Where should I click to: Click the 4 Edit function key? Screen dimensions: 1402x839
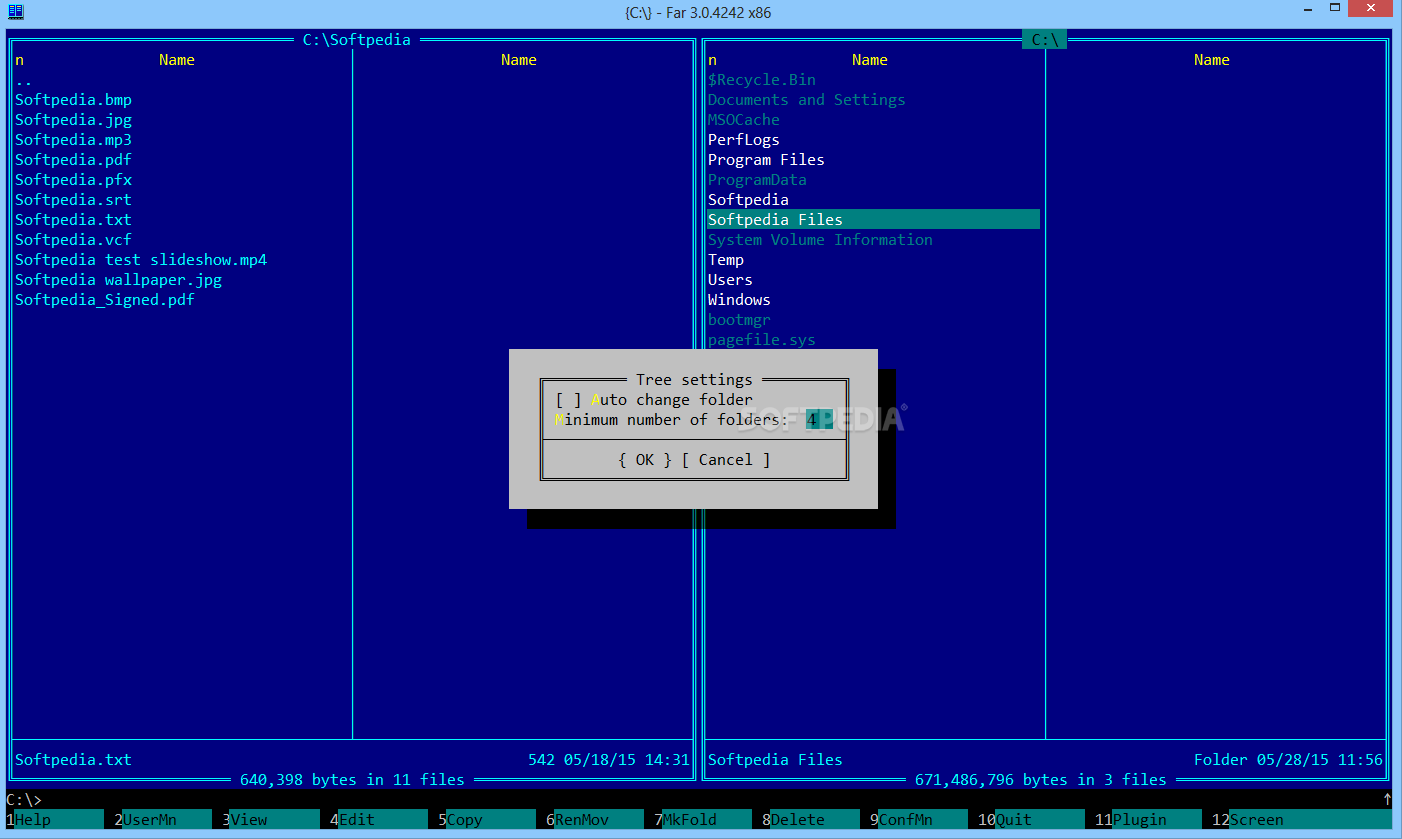pos(378,820)
